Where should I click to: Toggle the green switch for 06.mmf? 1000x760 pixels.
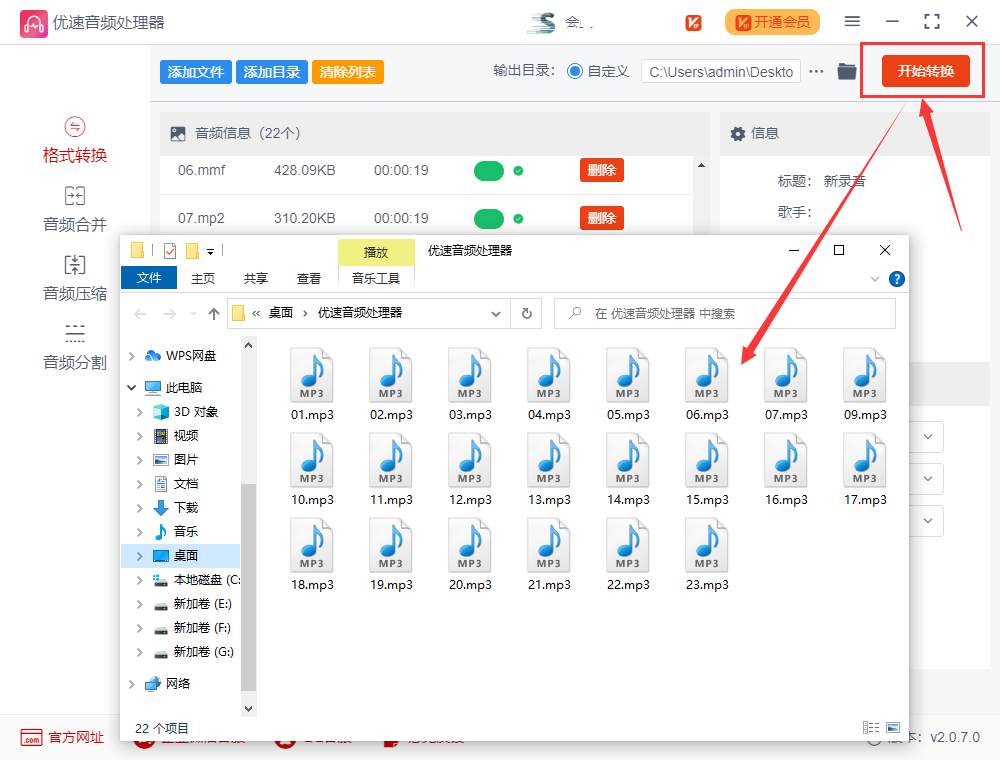(489, 171)
